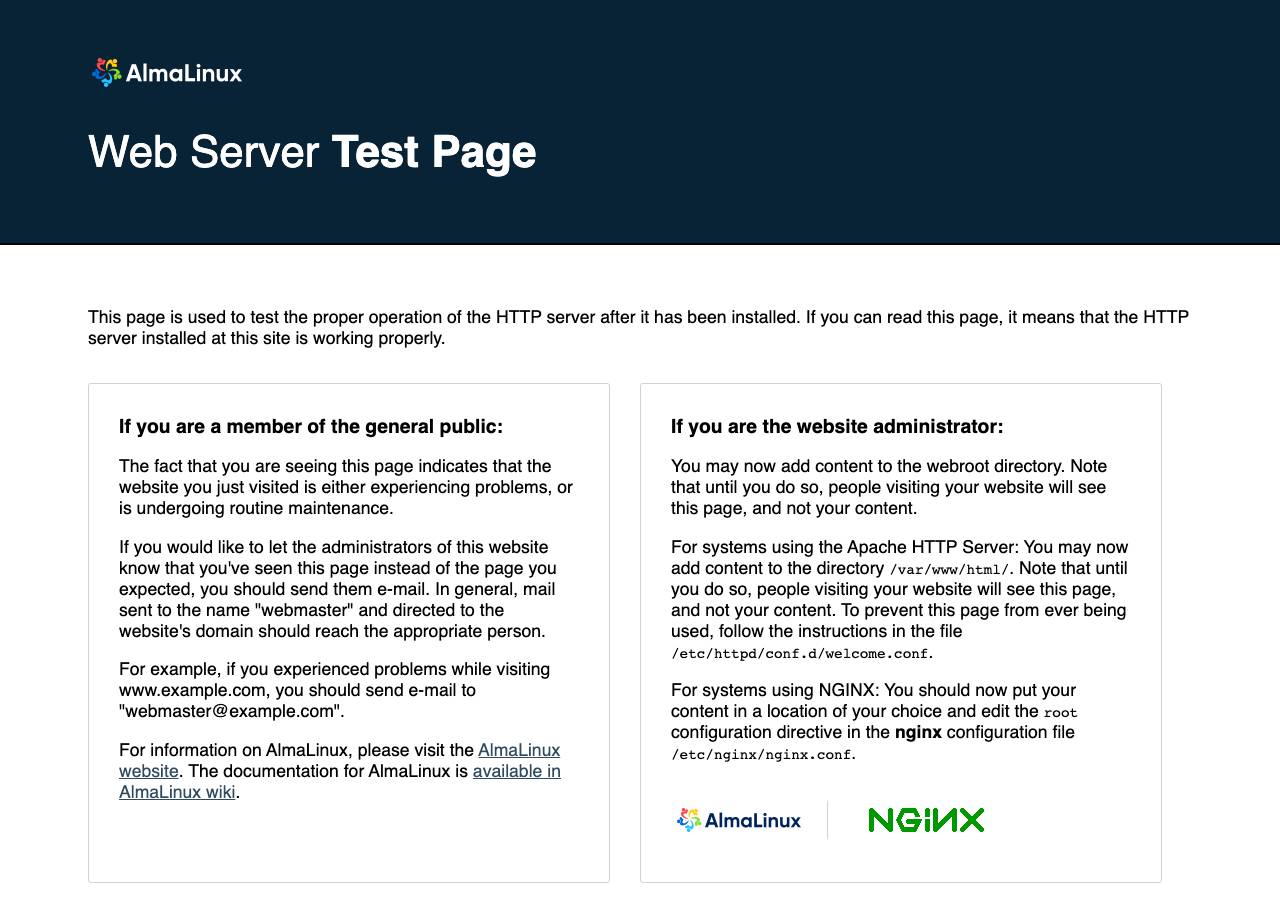The width and height of the screenshot is (1280, 900).
Task: Click the /etc/nginx/nginx.conf file path
Action: [762, 755]
